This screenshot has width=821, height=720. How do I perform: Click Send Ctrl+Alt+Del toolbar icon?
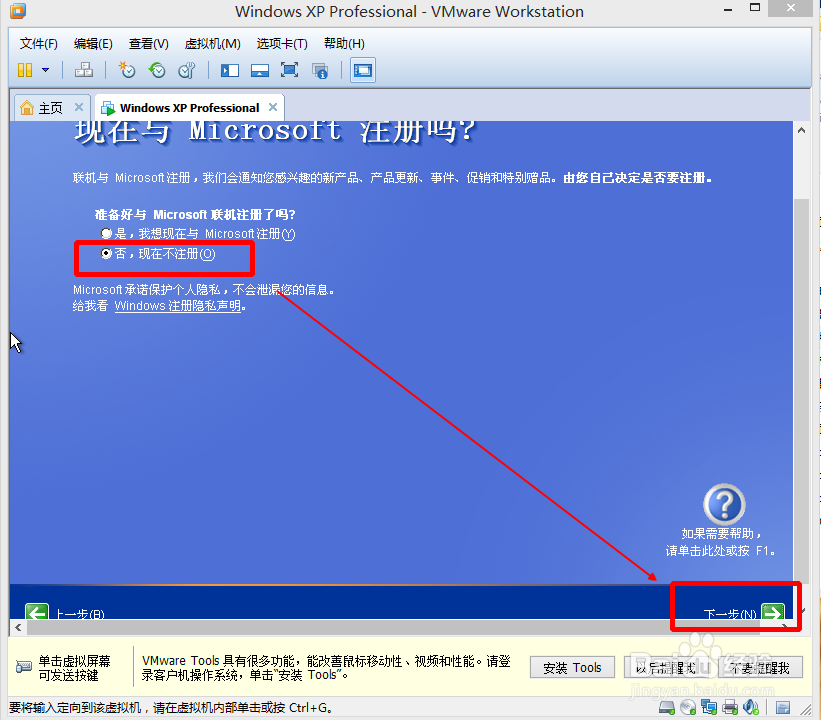point(83,70)
